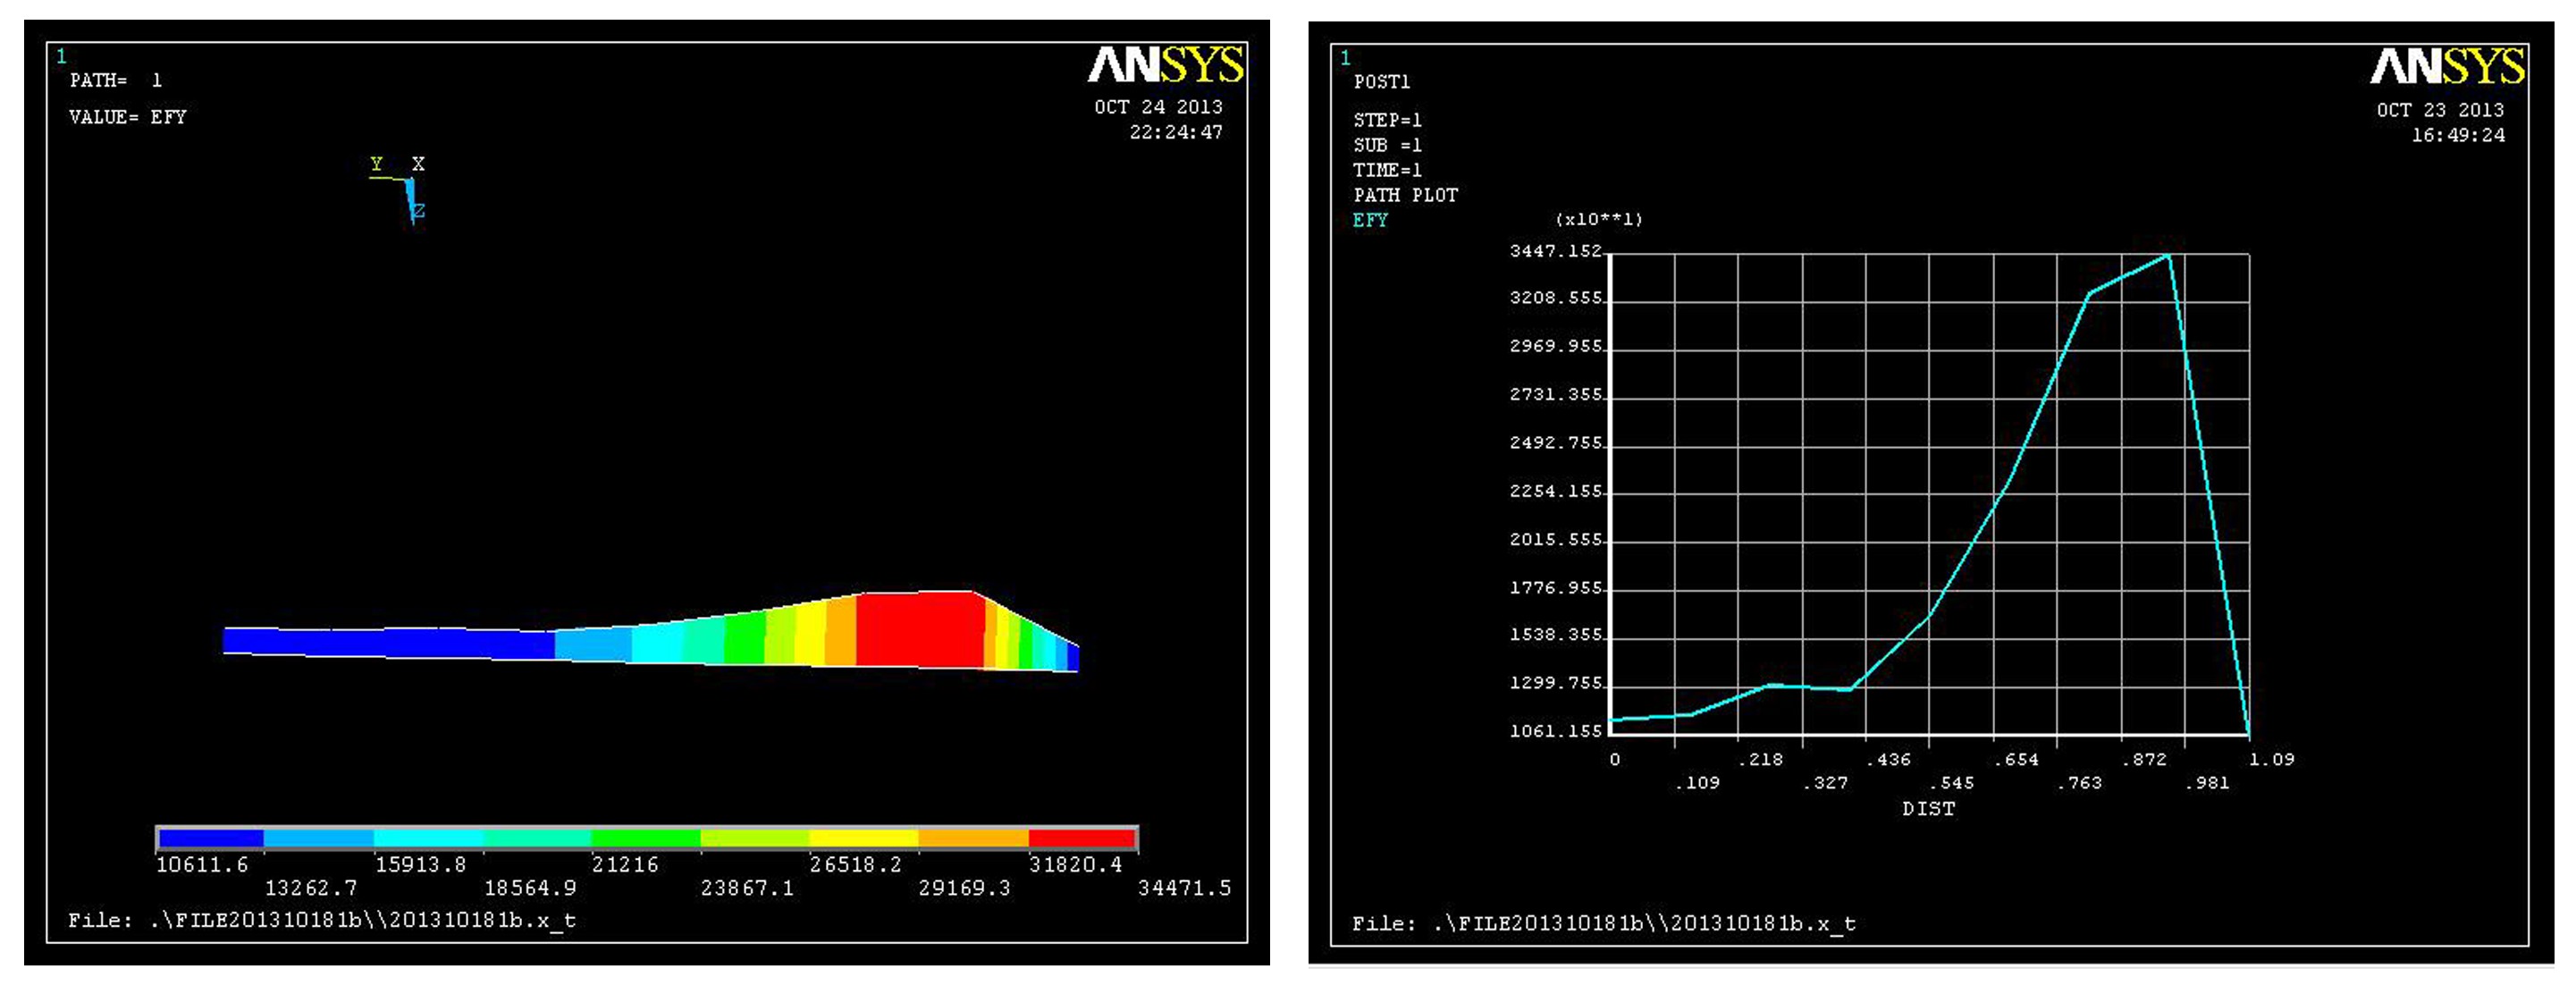This screenshot has width=2576, height=986.
Task: Click the 'POST1' label
Action: (x=1381, y=82)
